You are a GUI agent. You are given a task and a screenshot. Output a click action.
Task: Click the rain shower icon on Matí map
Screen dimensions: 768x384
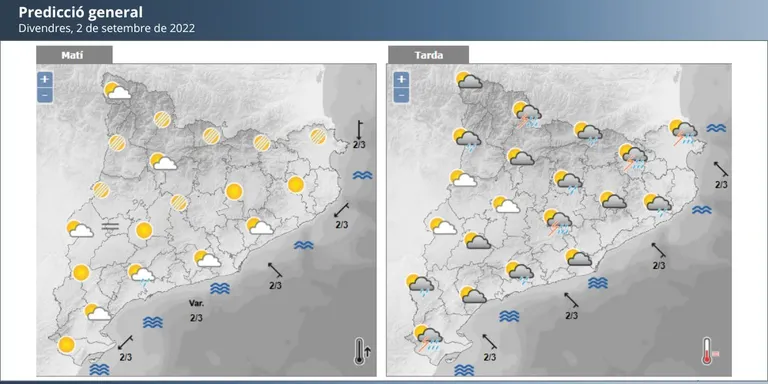[141, 275]
